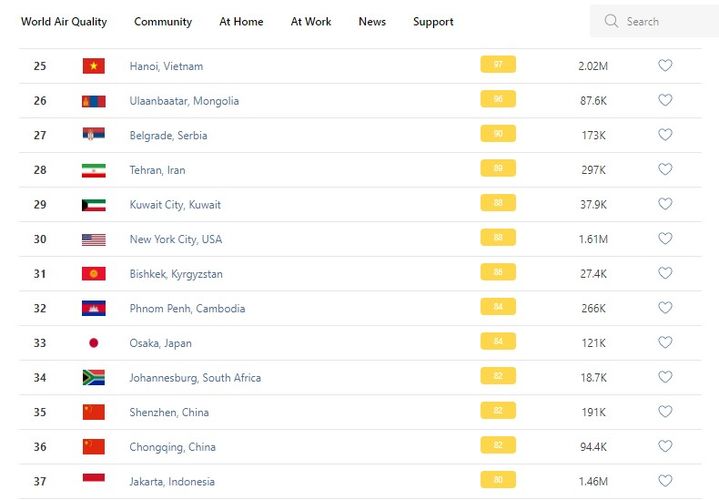Click the Iran flag icon
Viewport: 719px width, 500px height.
[93, 170]
